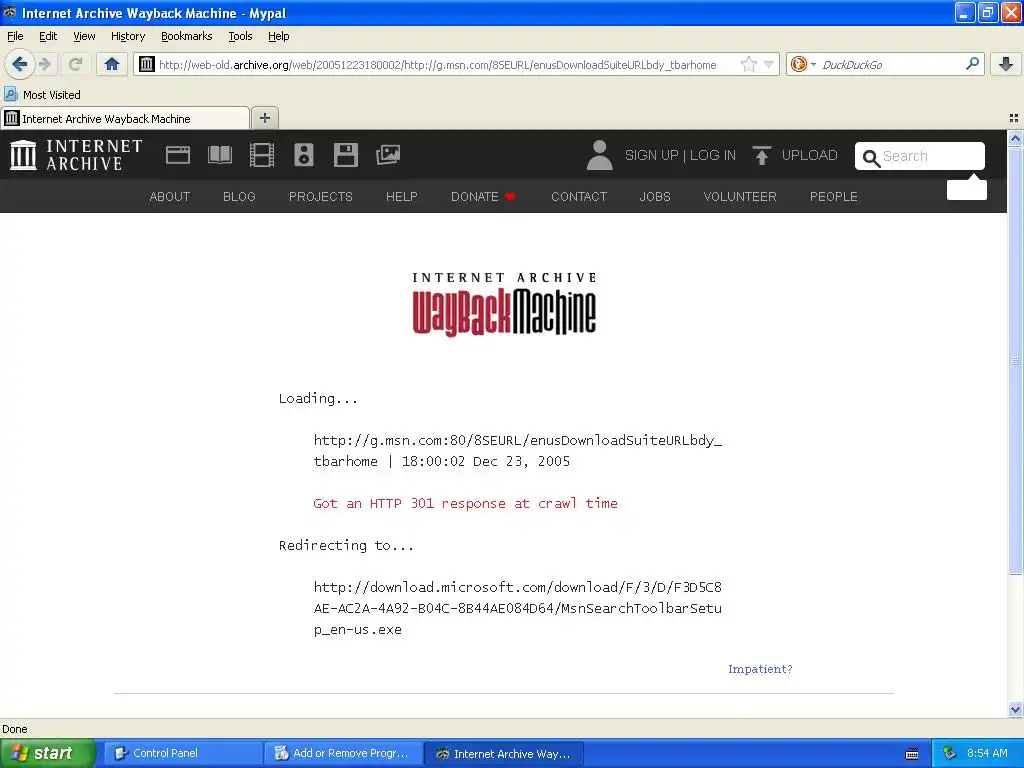Click BLOG in the archive nav bar
The image size is (1024, 768).
[x=239, y=197]
